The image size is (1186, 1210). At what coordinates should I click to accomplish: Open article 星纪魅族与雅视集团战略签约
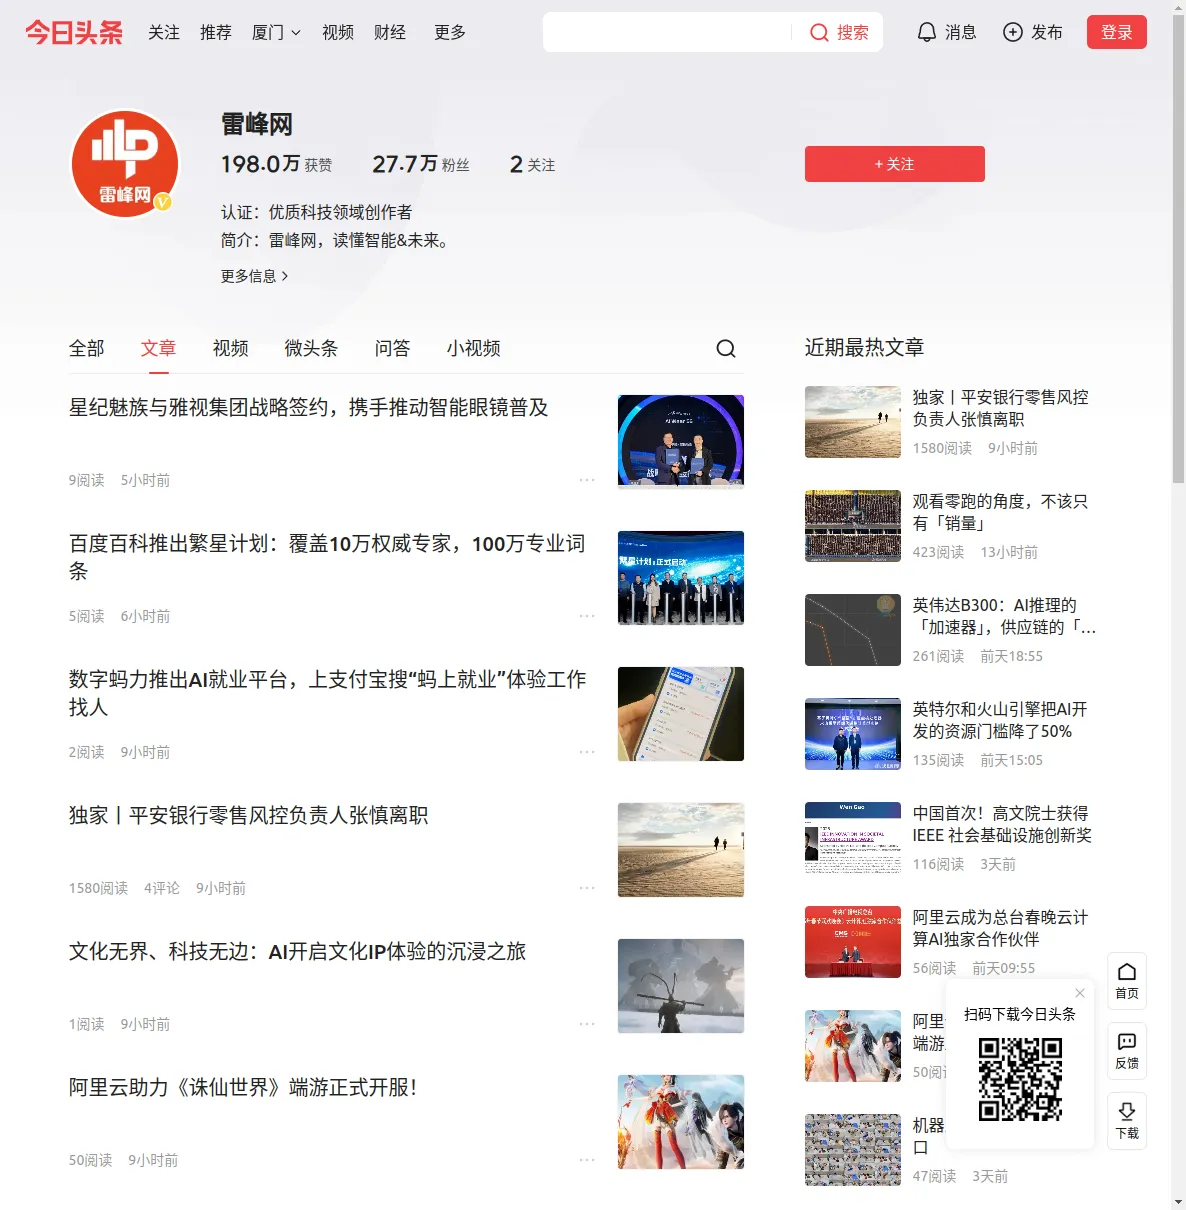coord(309,408)
